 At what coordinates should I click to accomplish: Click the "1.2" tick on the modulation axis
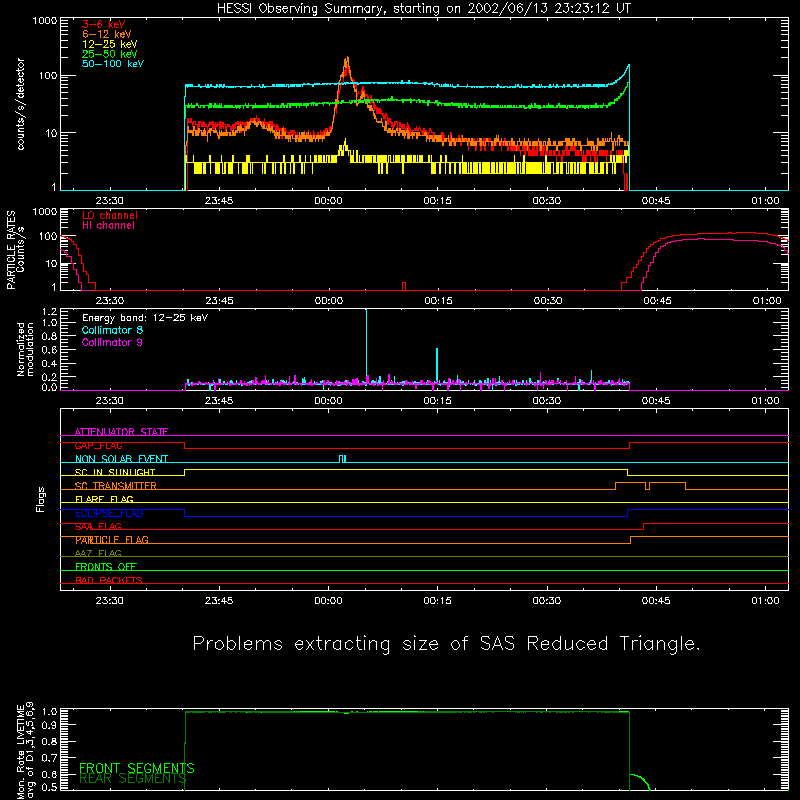49,312
